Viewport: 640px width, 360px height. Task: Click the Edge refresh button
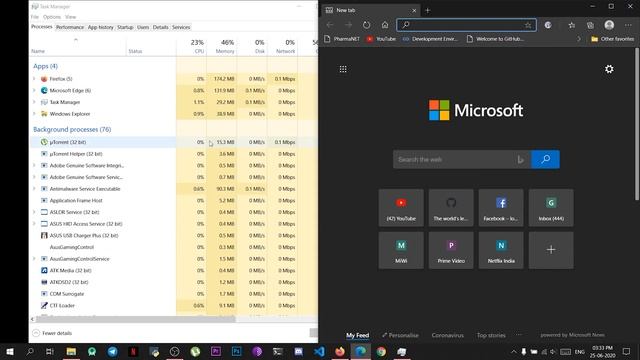pyautogui.click(x=367, y=25)
